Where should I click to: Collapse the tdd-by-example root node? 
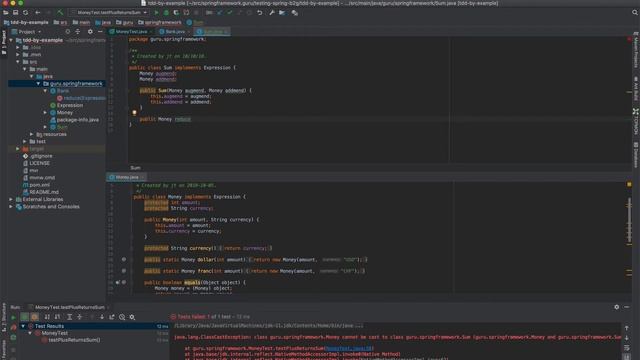click(x=11, y=40)
